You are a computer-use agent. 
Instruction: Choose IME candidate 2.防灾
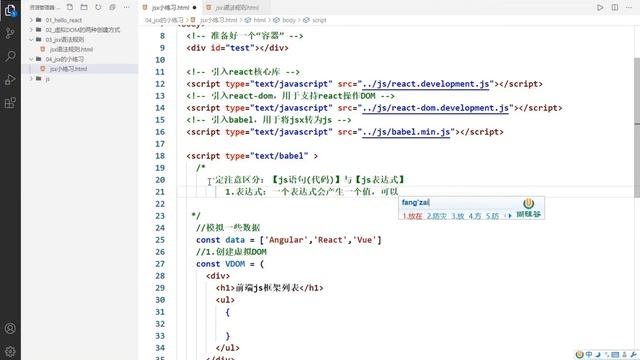(437, 216)
